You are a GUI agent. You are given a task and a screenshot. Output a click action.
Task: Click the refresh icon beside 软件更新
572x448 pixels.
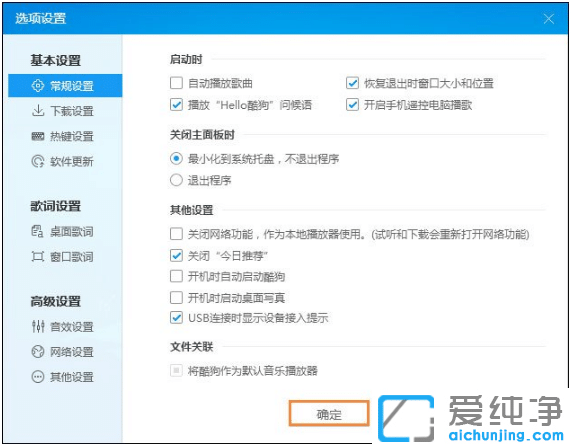click(38, 161)
